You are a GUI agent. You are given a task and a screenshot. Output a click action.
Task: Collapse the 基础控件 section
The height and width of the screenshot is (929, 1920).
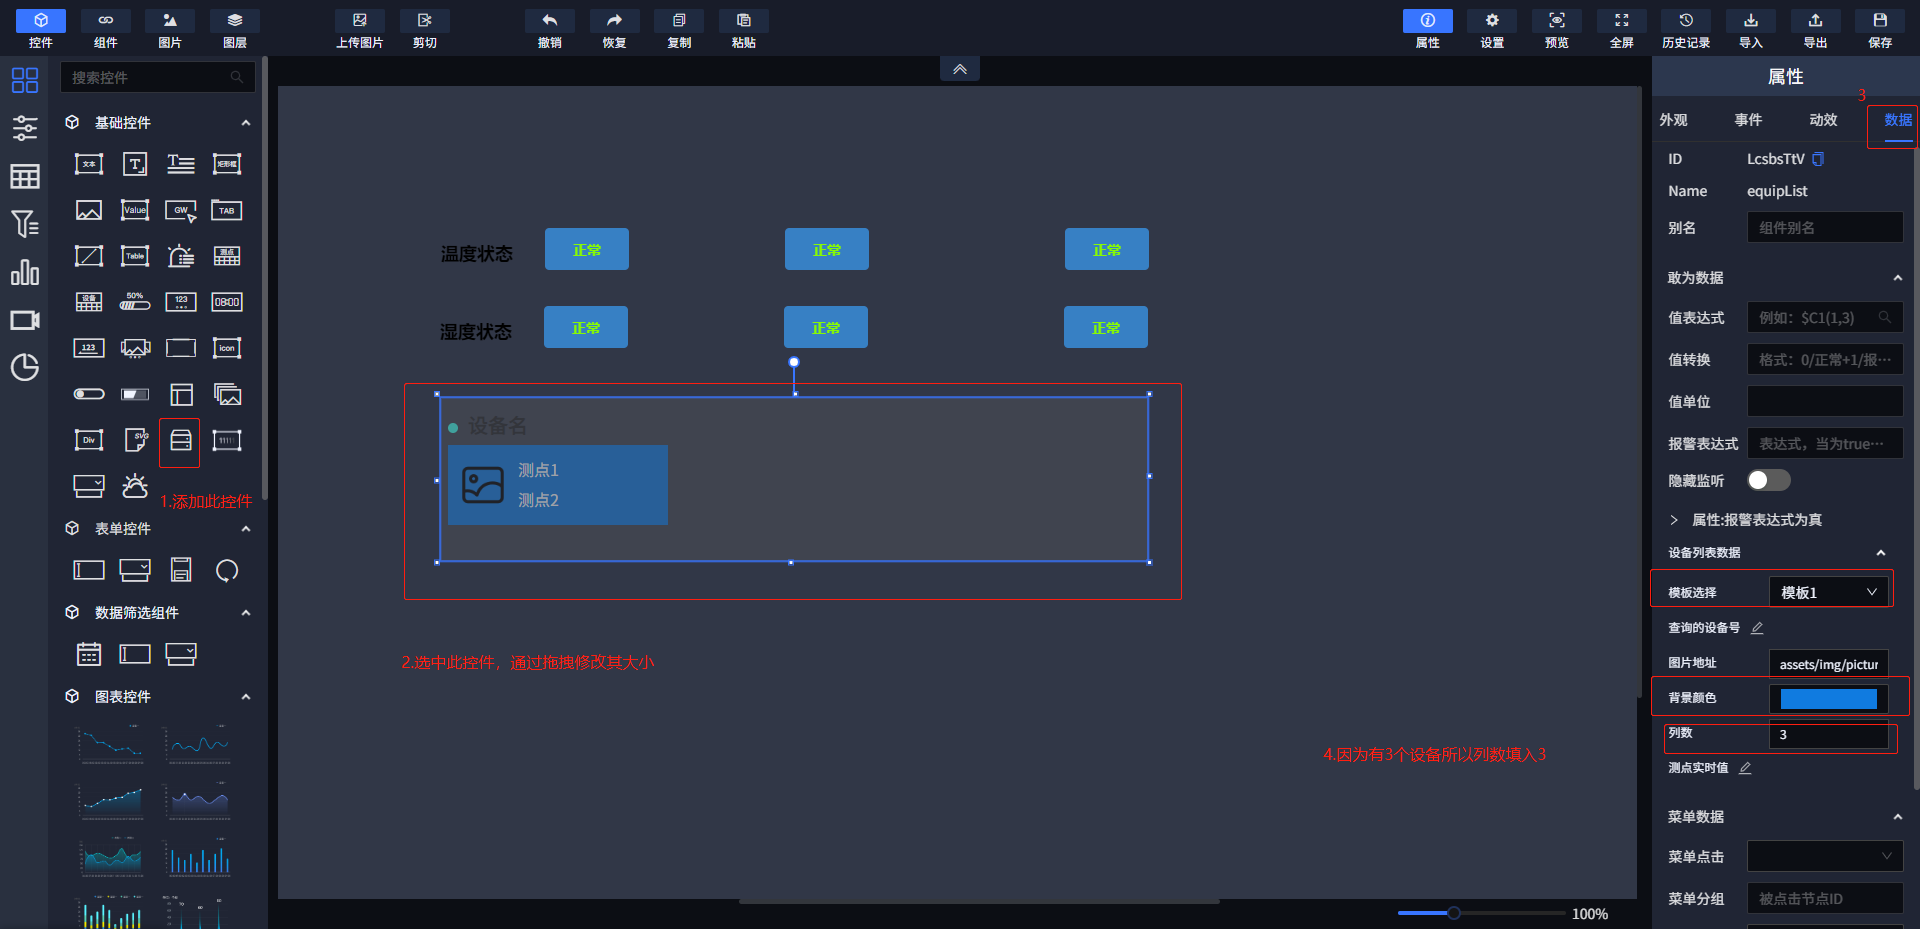point(246,122)
